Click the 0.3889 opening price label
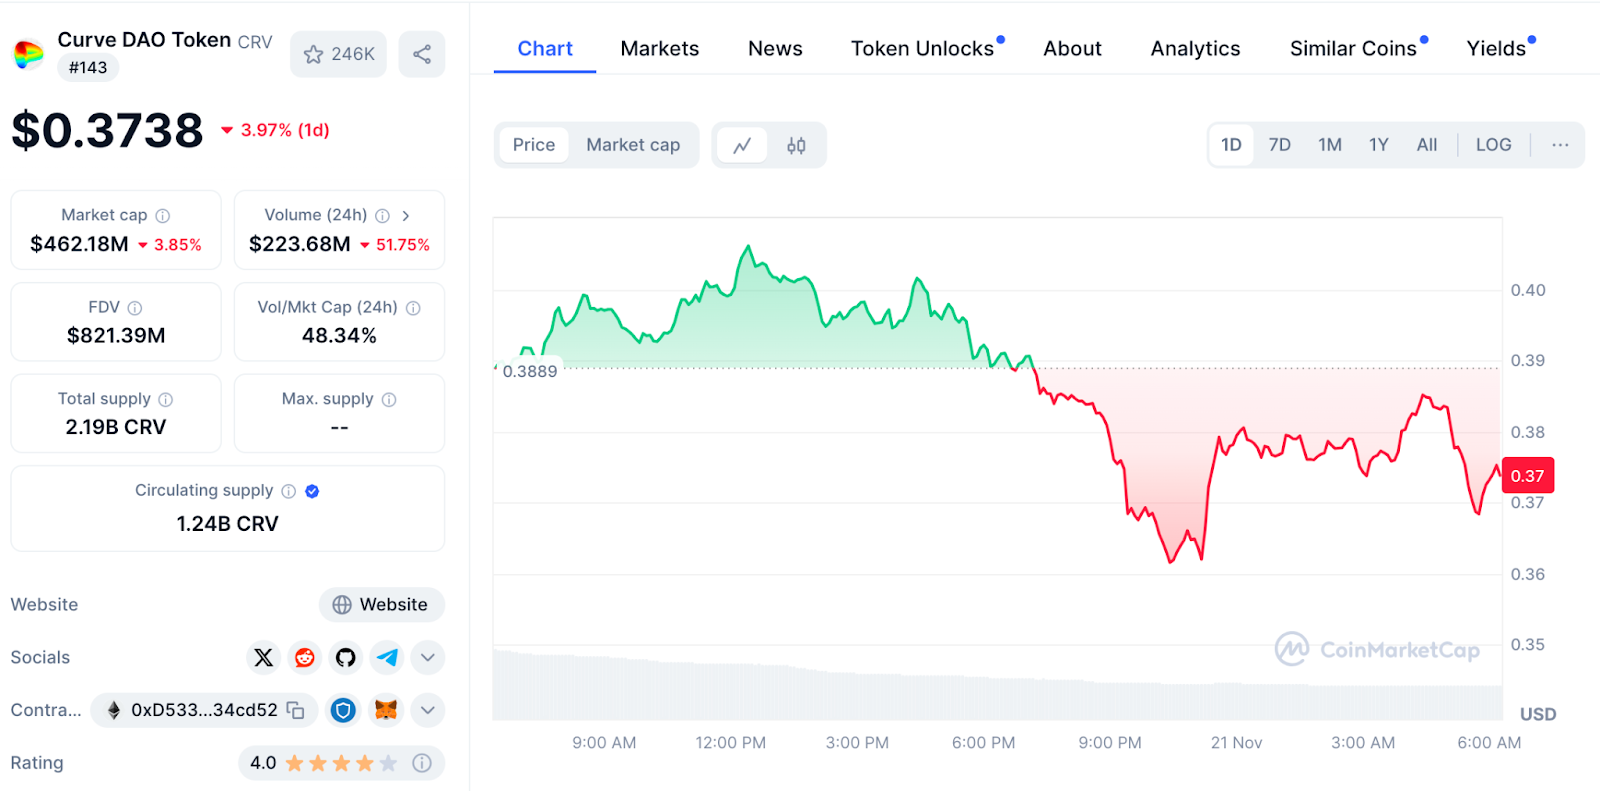 [530, 371]
